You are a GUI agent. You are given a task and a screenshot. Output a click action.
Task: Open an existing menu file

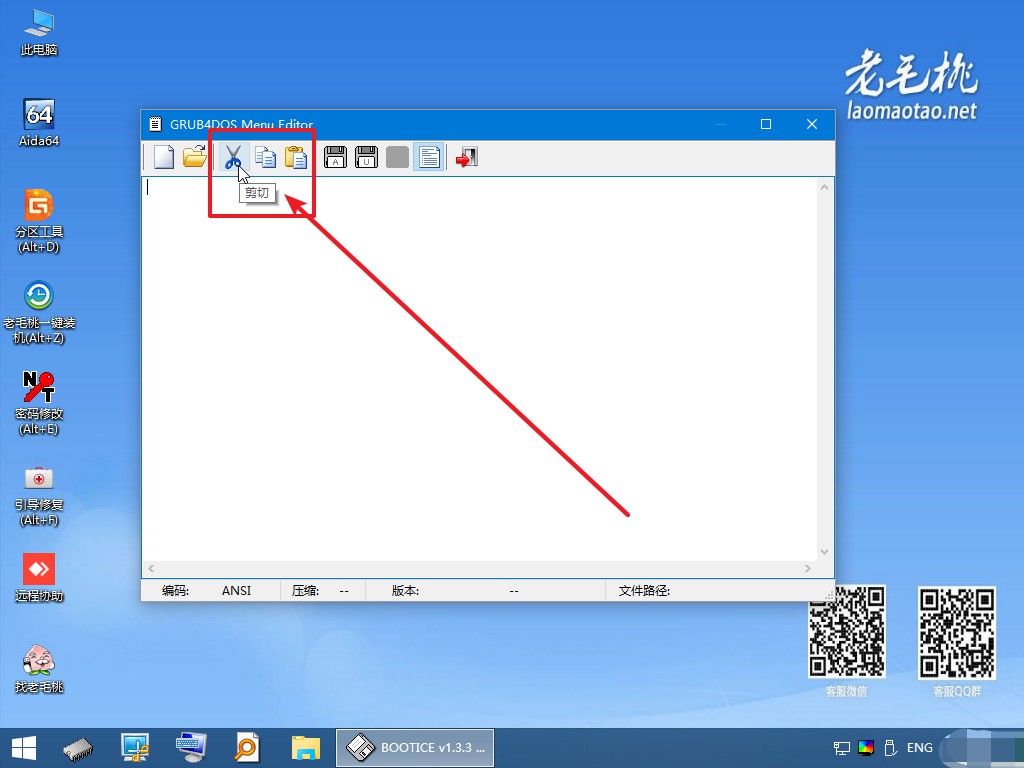pyautogui.click(x=195, y=157)
